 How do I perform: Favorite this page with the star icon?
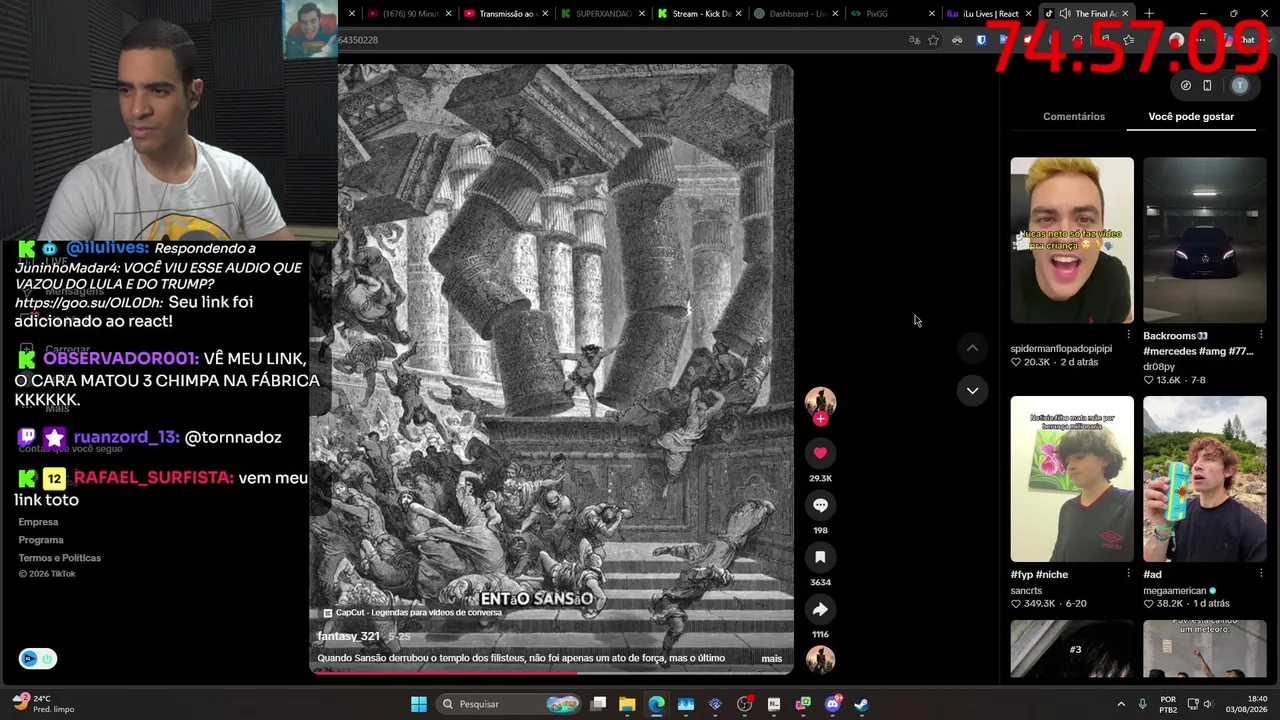pyautogui.click(x=933, y=40)
